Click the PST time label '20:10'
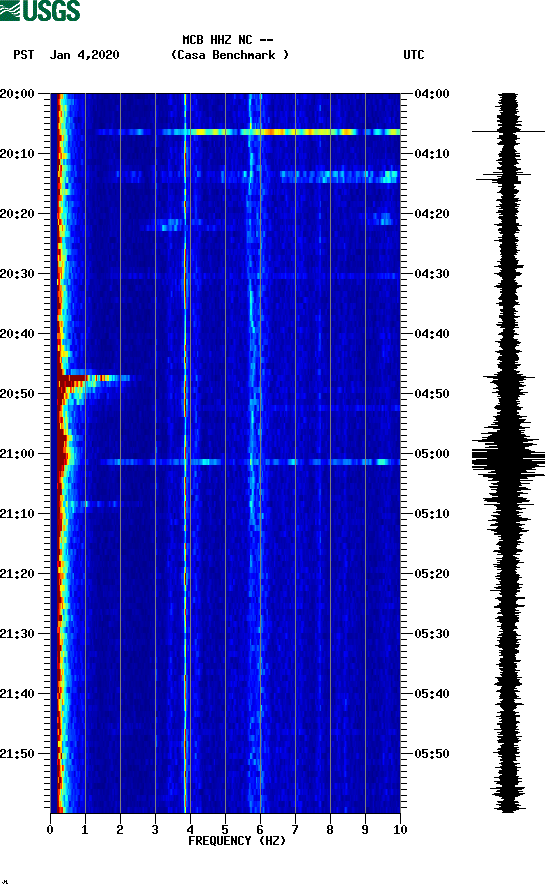Screen dimensions: 552x893 click(17, 154)
